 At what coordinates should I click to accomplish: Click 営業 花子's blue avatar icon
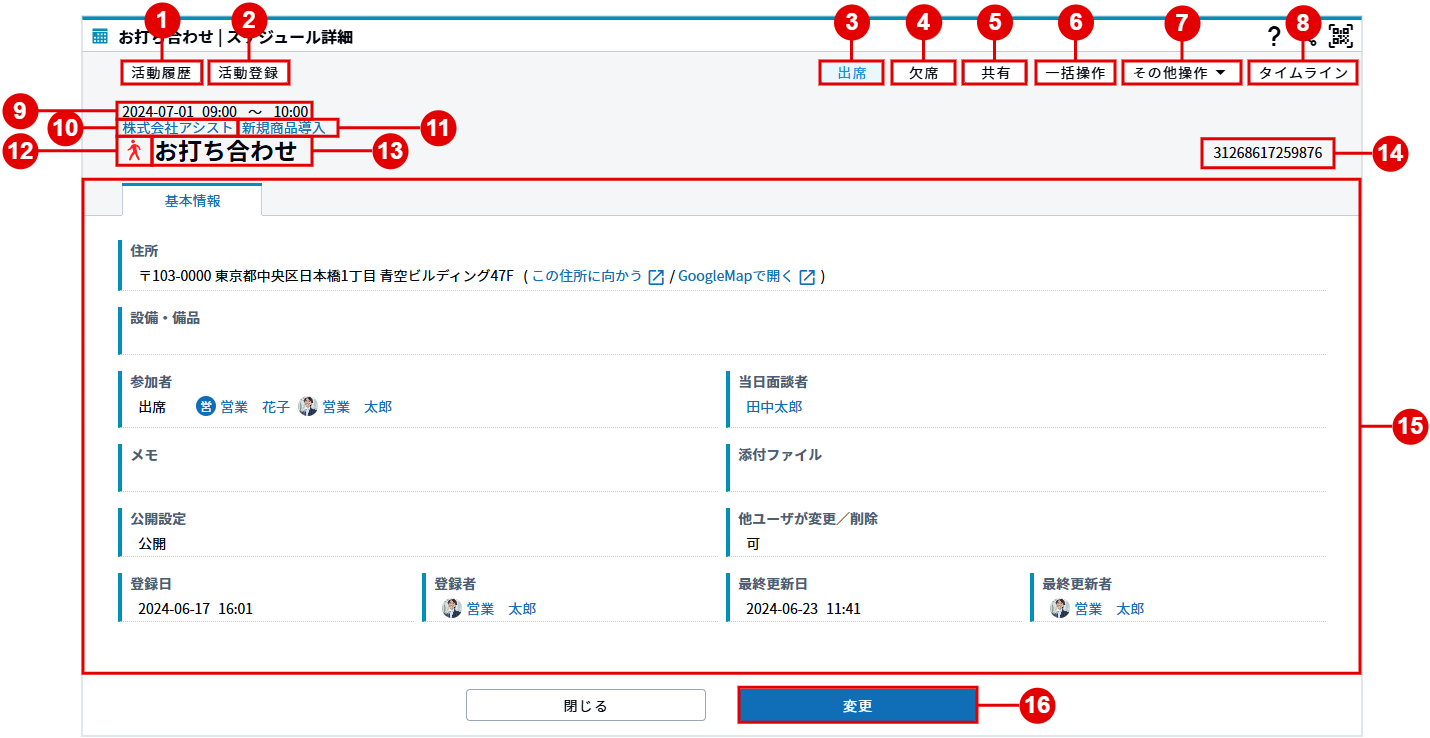(206, 406)
